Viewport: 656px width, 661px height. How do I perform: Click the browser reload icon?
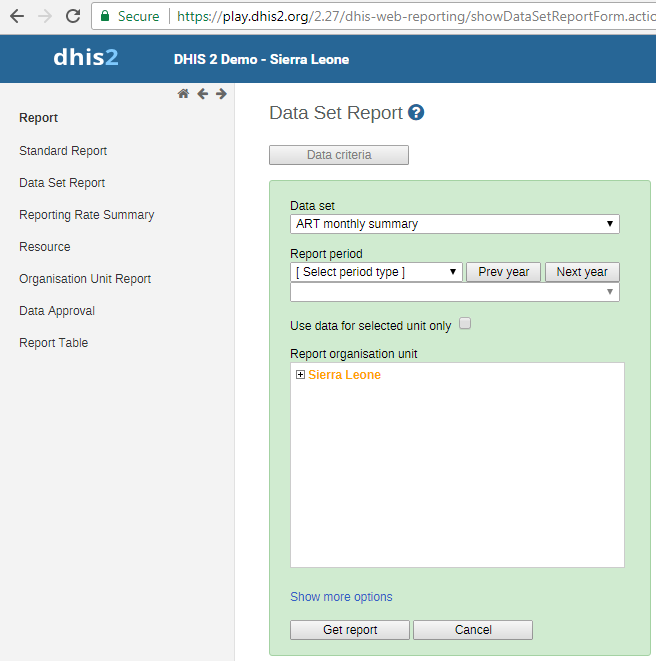(72, 16)
